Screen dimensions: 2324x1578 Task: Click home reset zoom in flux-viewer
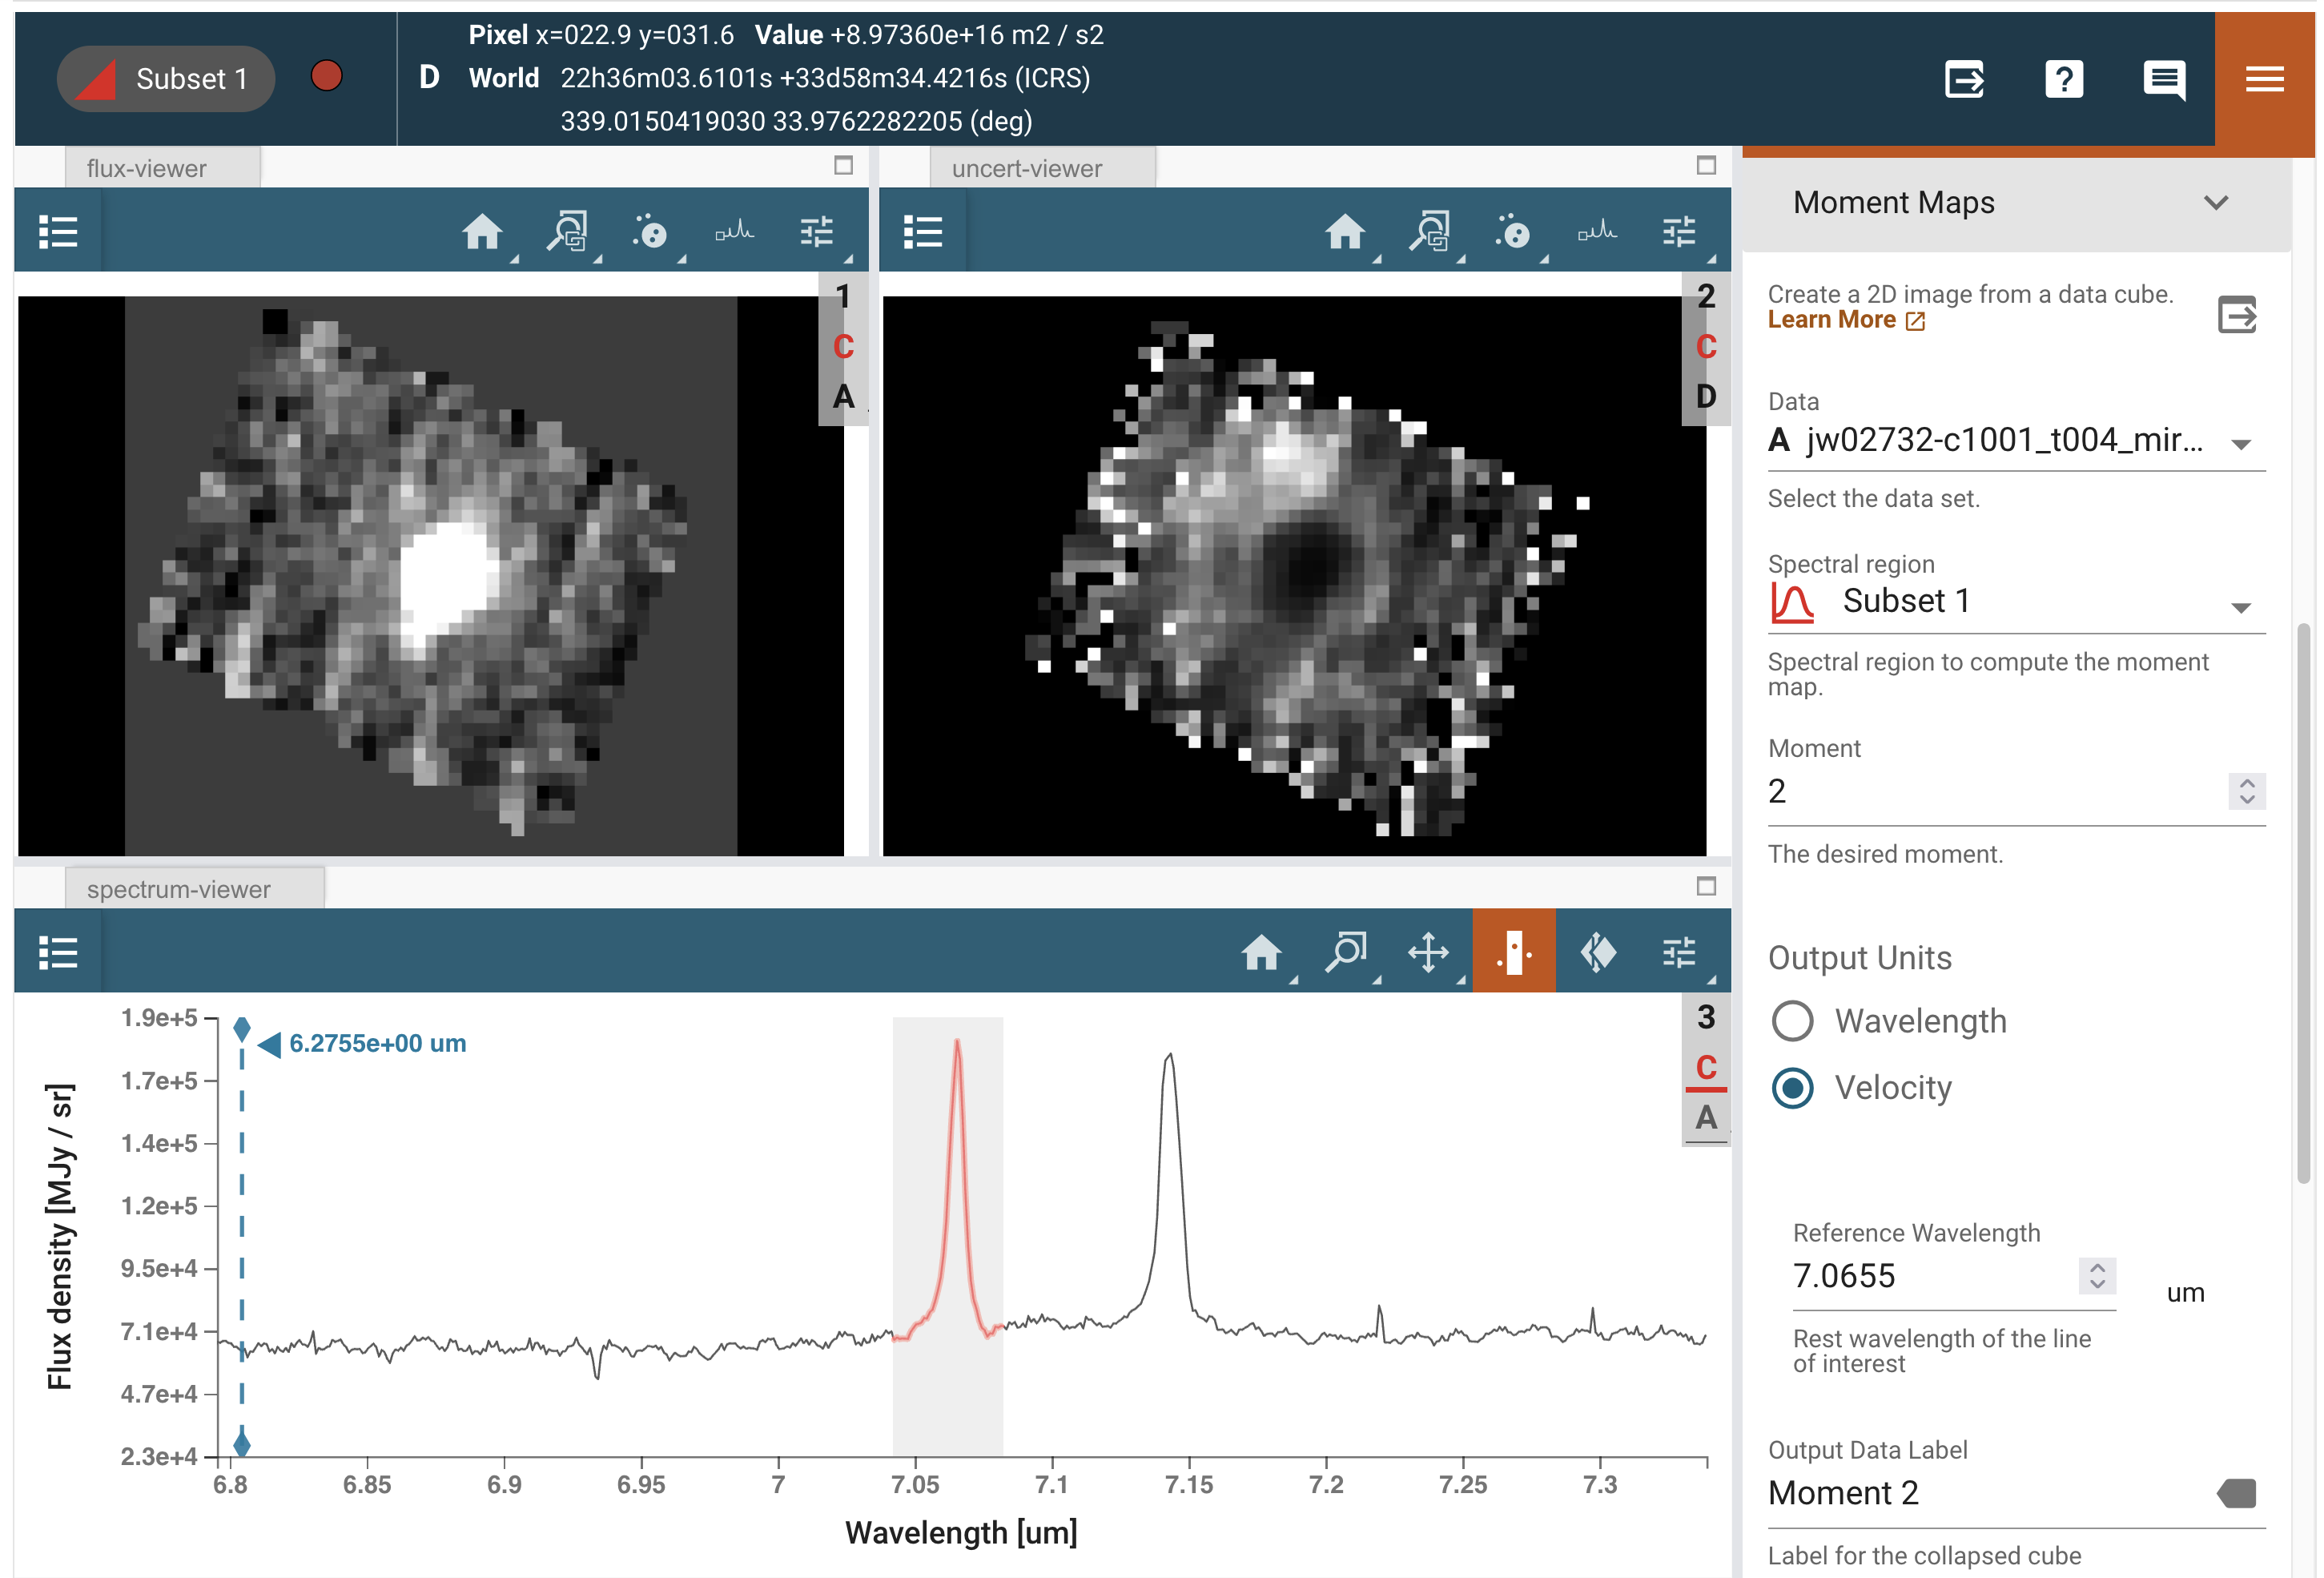481,232
